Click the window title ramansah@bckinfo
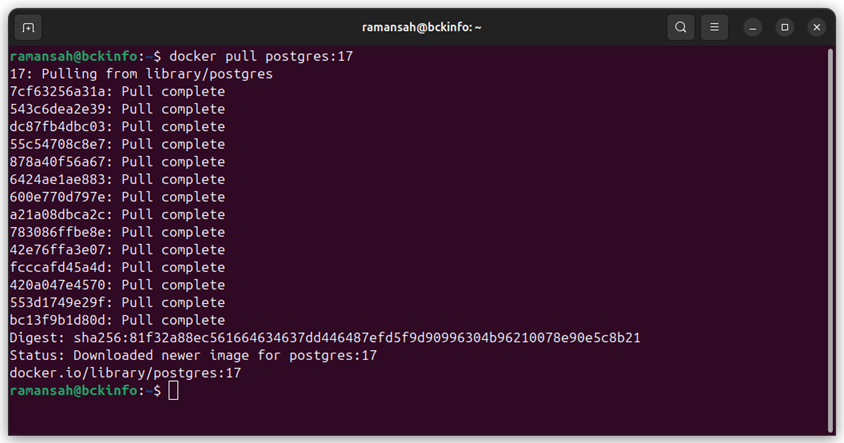 tap(421, 27)
